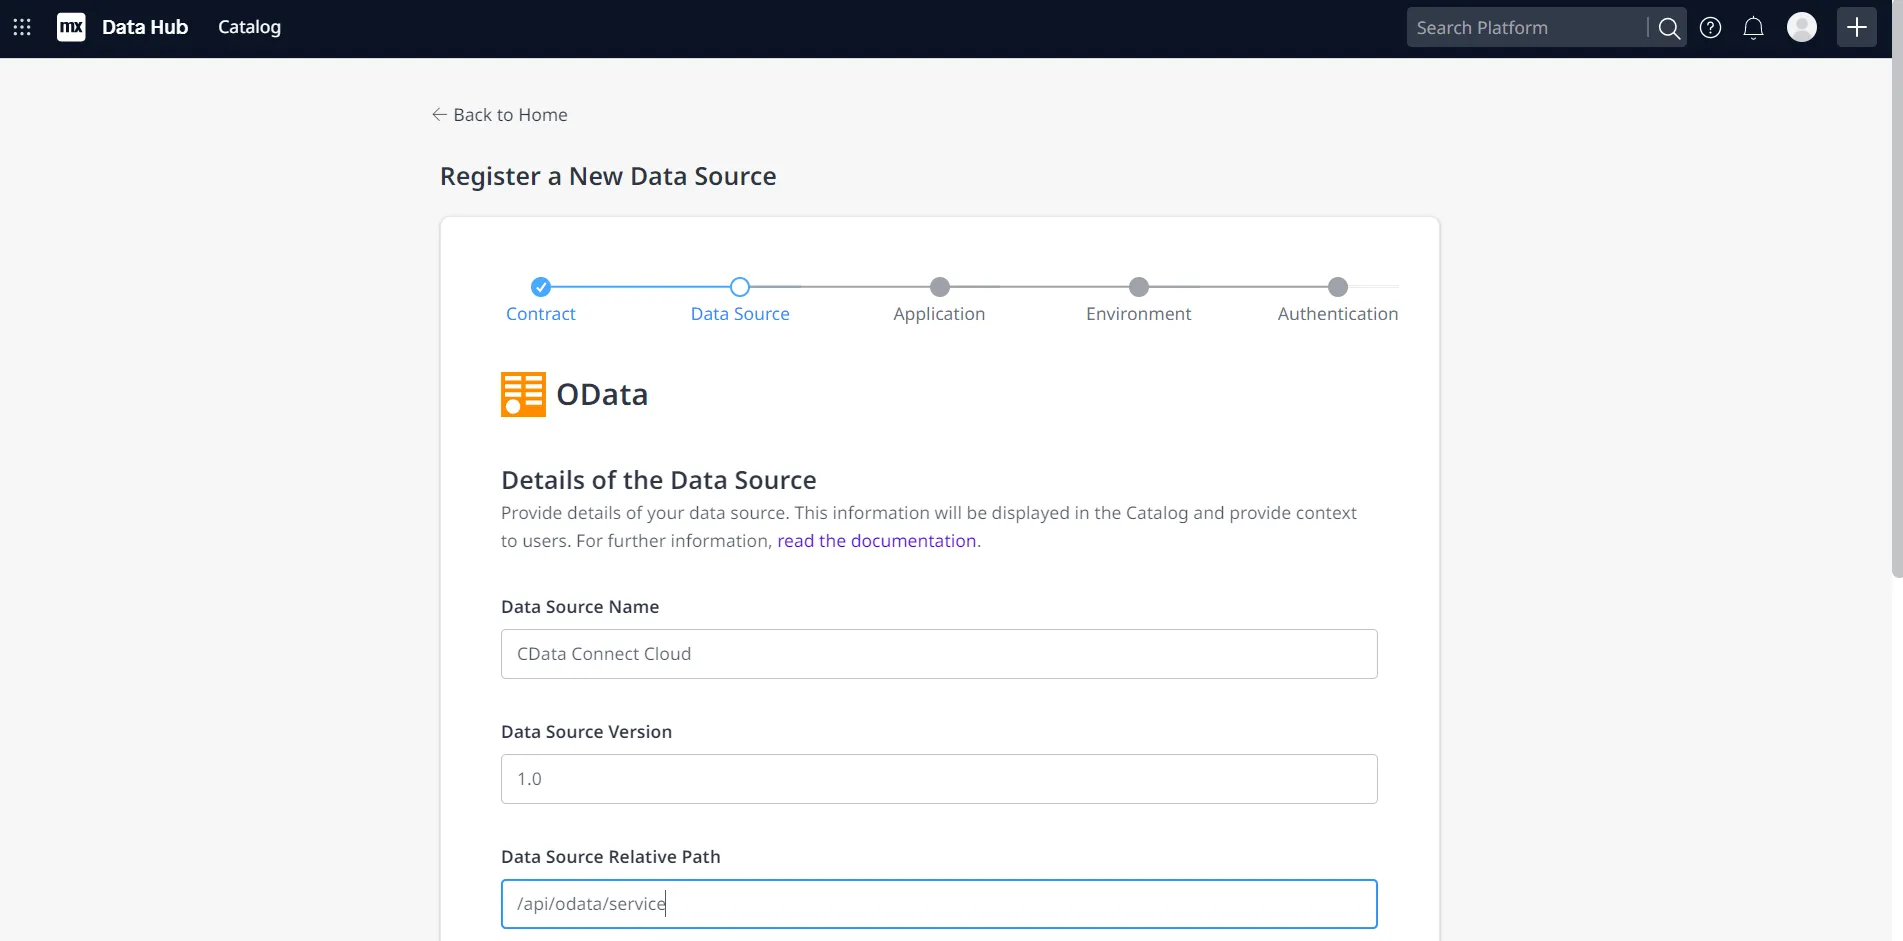Click the Back to Home link
Viewport: 1903px width, 941px height.
[x=500, y=115]
